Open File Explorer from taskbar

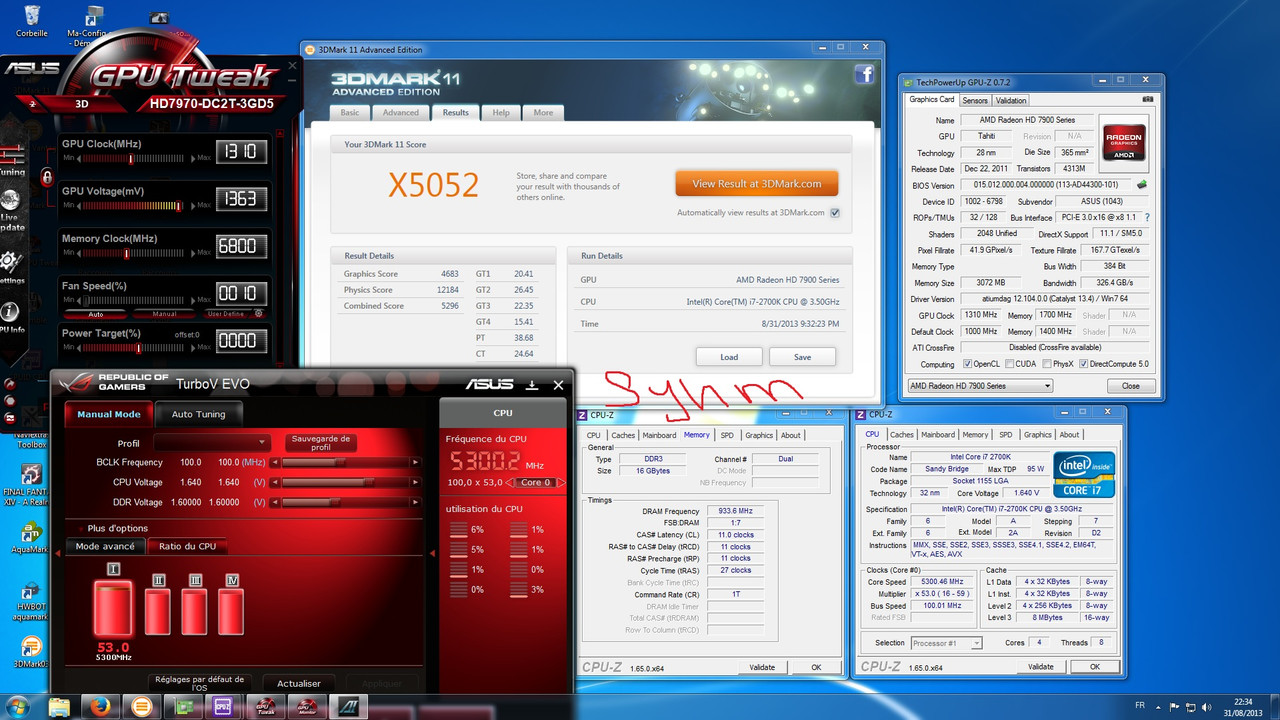(x=60, y=707)
